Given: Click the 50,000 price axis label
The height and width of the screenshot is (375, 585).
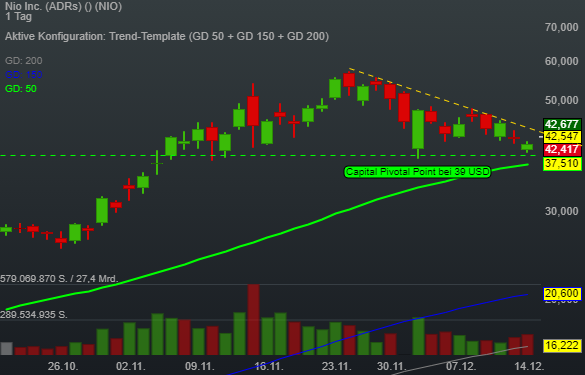Looking at the screenshot, I should point(561,100).
